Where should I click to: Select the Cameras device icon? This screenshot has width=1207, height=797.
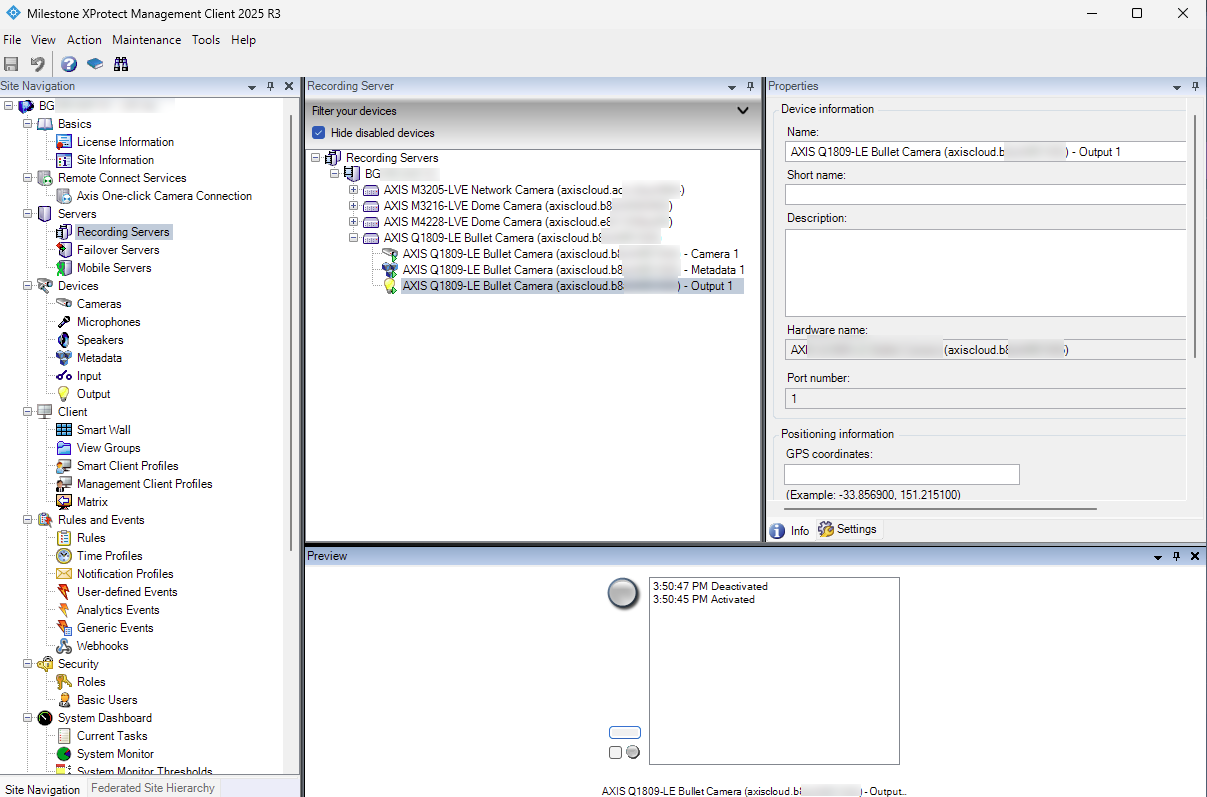[x=64, y=304]
